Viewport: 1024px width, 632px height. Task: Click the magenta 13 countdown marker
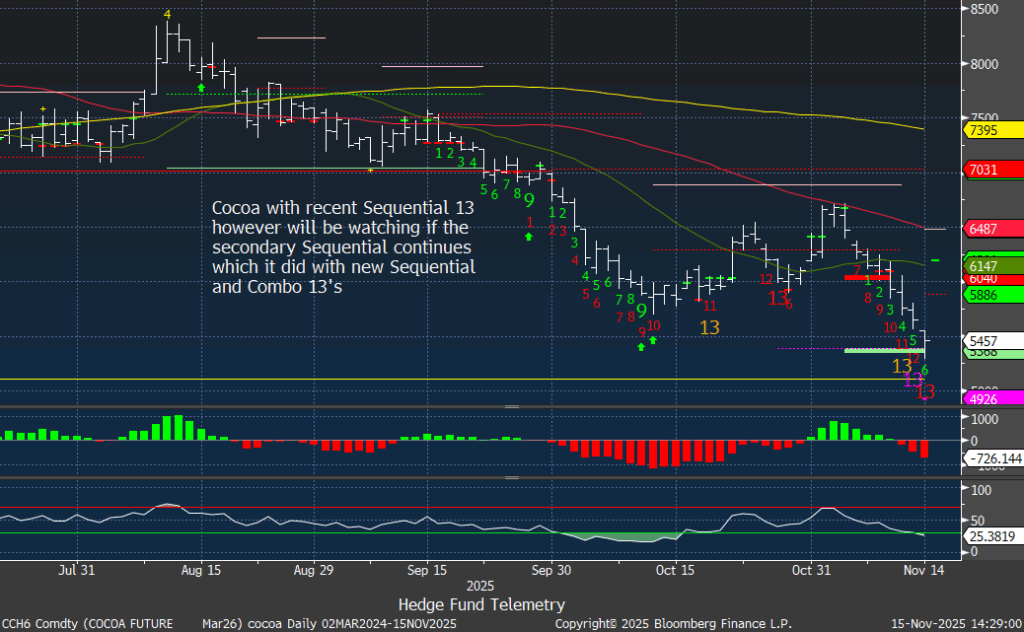point(913,380)
